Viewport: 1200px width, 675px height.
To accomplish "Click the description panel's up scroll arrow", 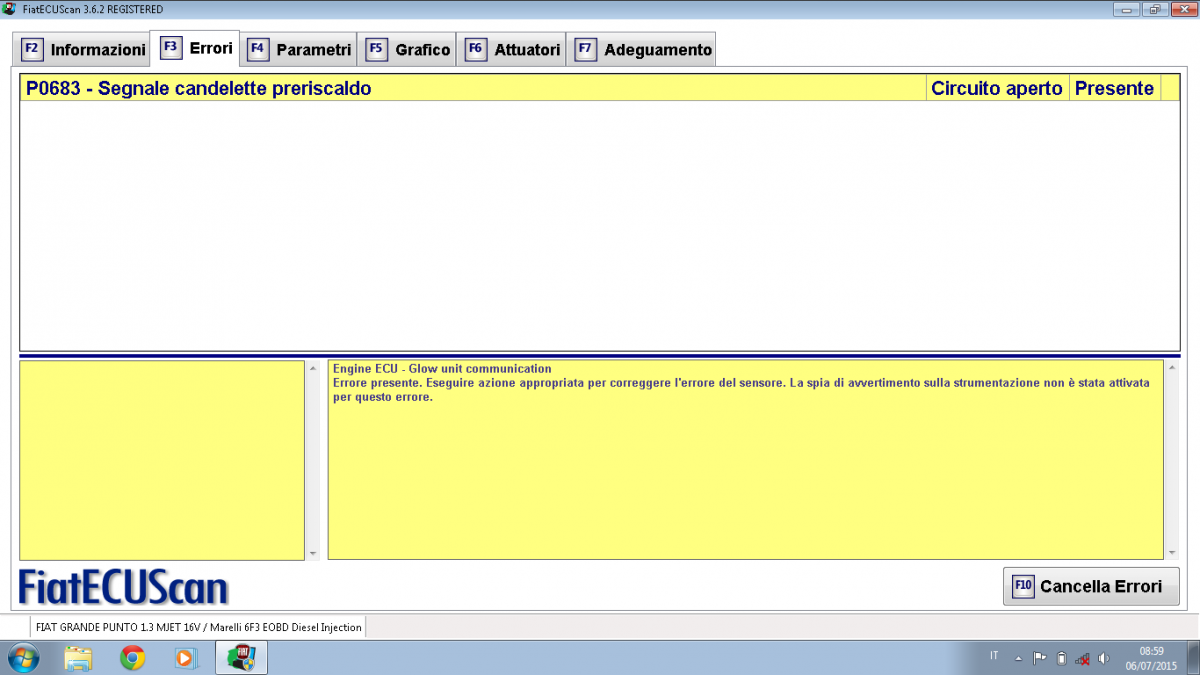I will point(1172,367).
